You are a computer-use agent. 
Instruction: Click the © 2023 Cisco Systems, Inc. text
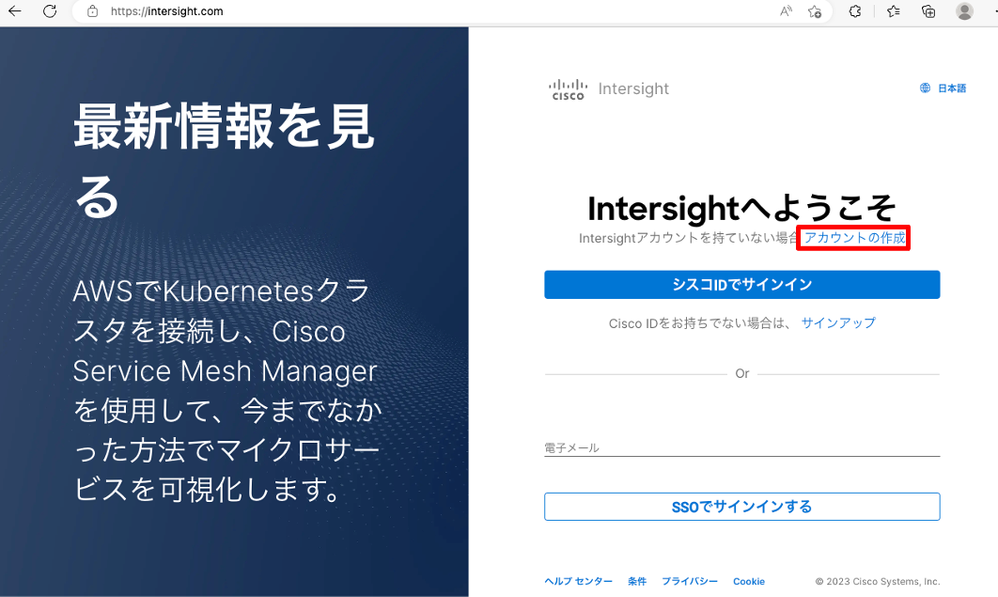tap(878, 581)
